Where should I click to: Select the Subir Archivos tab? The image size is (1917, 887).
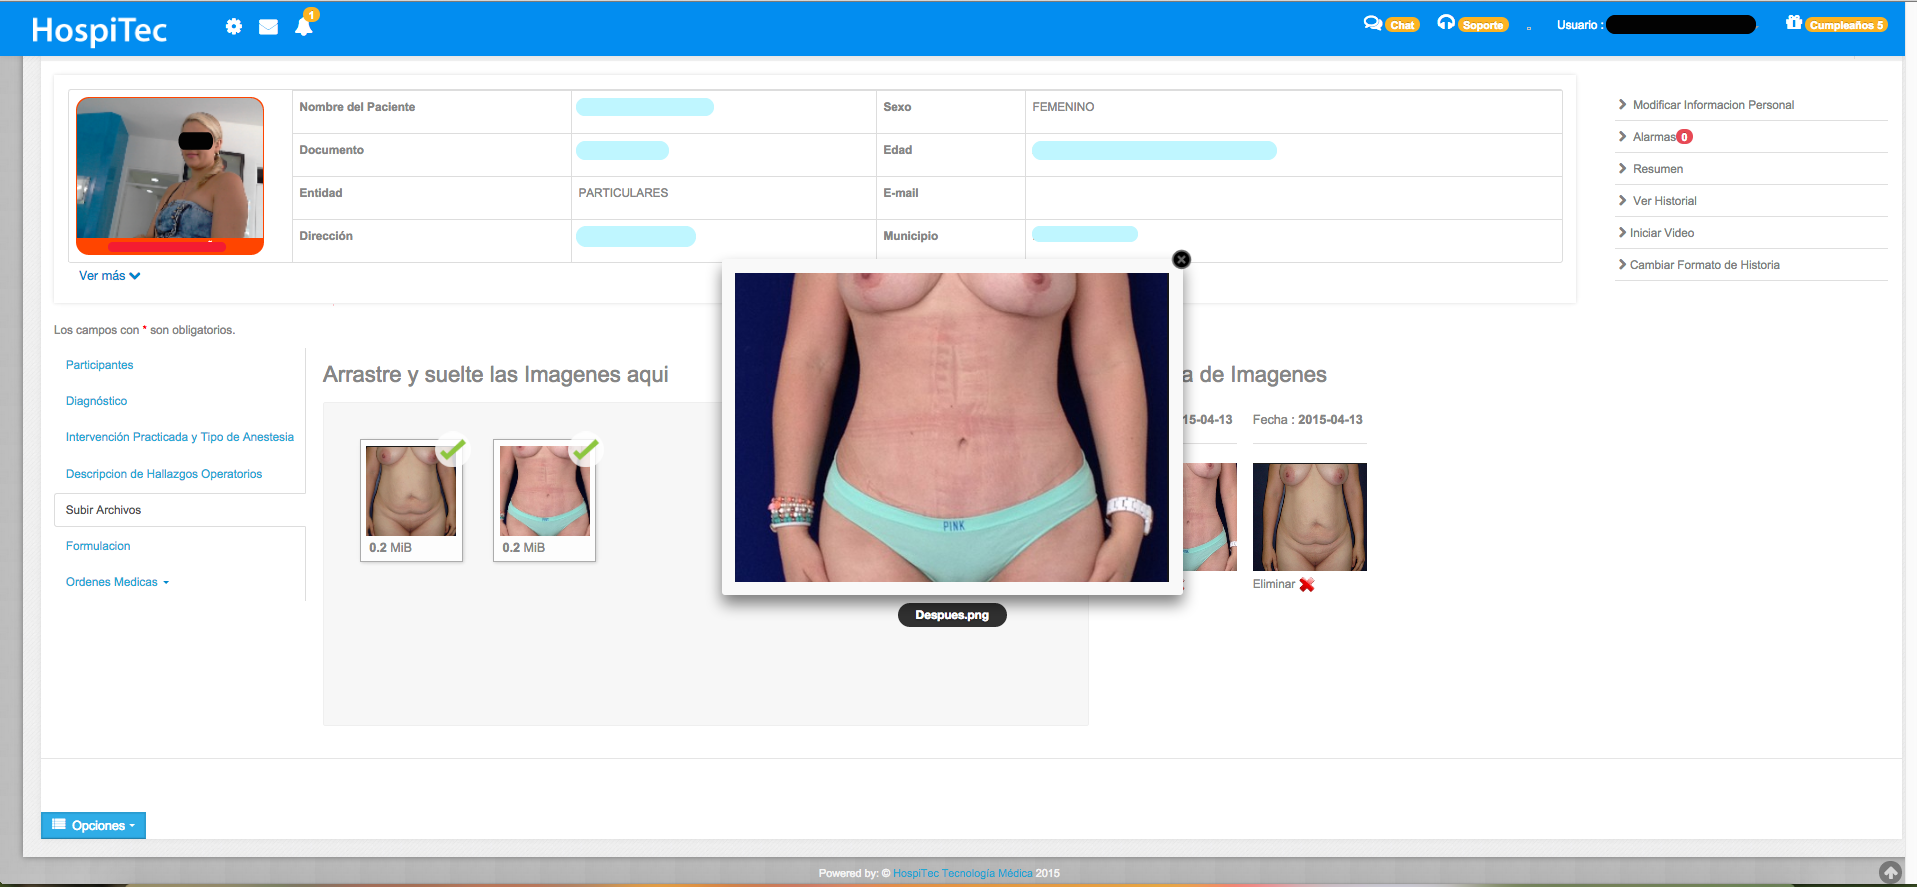click(x=104, y=510)
